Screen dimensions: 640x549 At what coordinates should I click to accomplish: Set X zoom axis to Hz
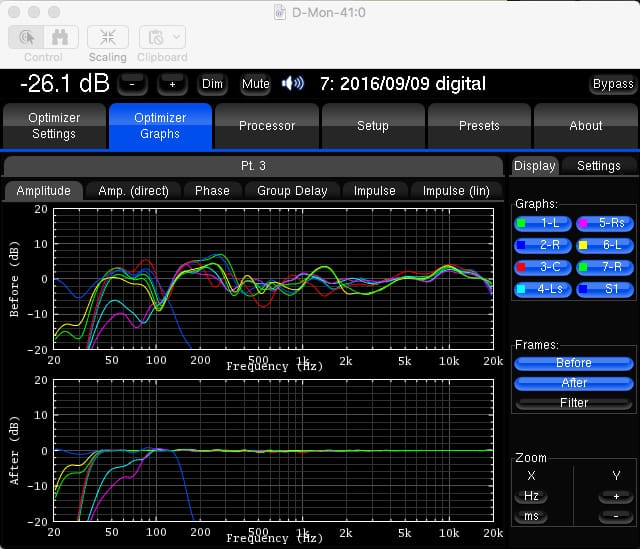tap(531, 496)
